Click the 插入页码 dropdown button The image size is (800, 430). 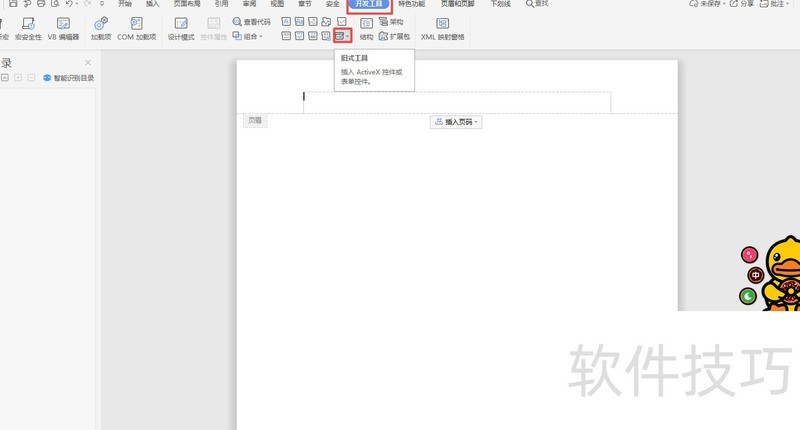(456, 121)
